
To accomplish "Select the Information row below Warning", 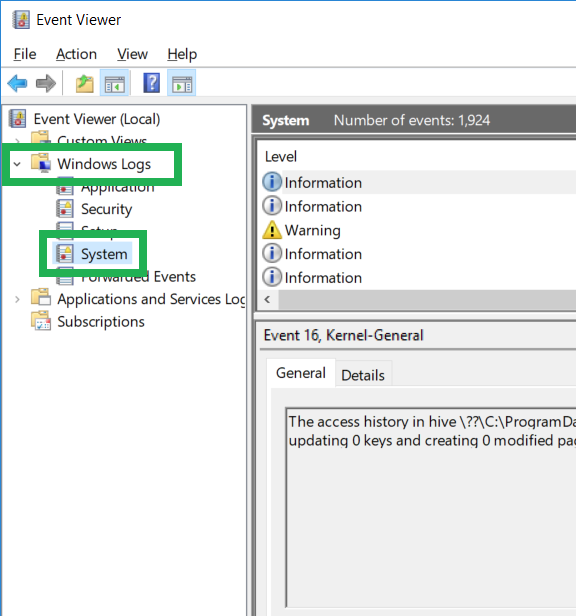I will (419, 254).
